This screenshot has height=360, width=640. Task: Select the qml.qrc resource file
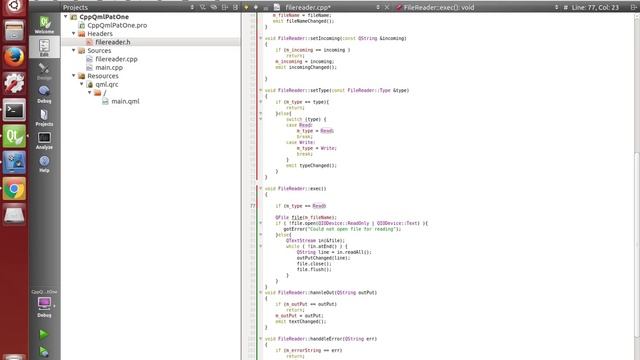coord(107,84)
